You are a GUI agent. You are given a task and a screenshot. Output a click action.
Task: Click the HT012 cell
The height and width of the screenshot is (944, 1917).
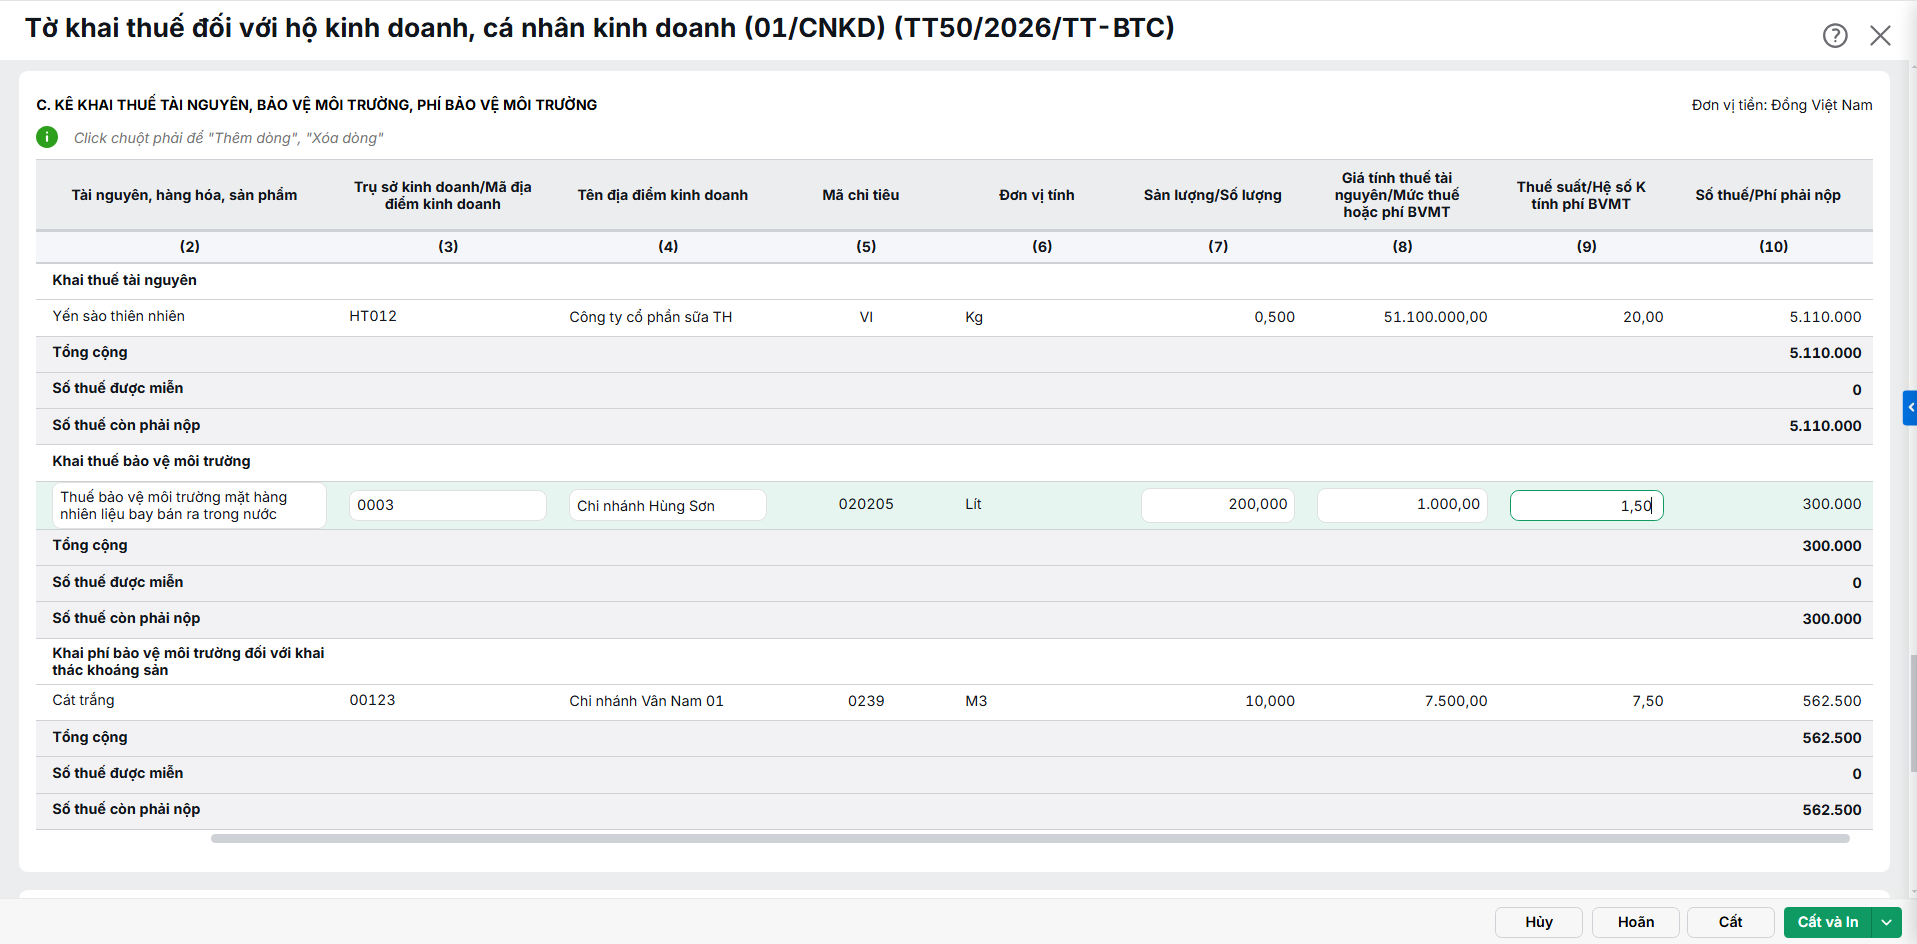(x=373, y=316)
